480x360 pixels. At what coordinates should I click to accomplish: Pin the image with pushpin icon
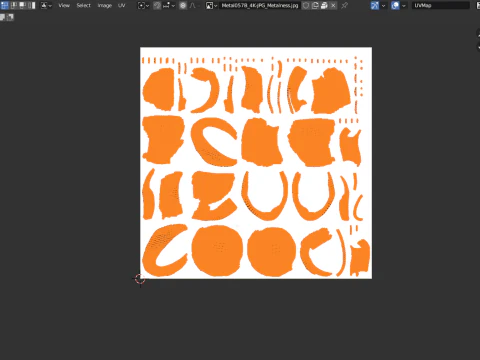pyautogui.click(x=345, y=5)
